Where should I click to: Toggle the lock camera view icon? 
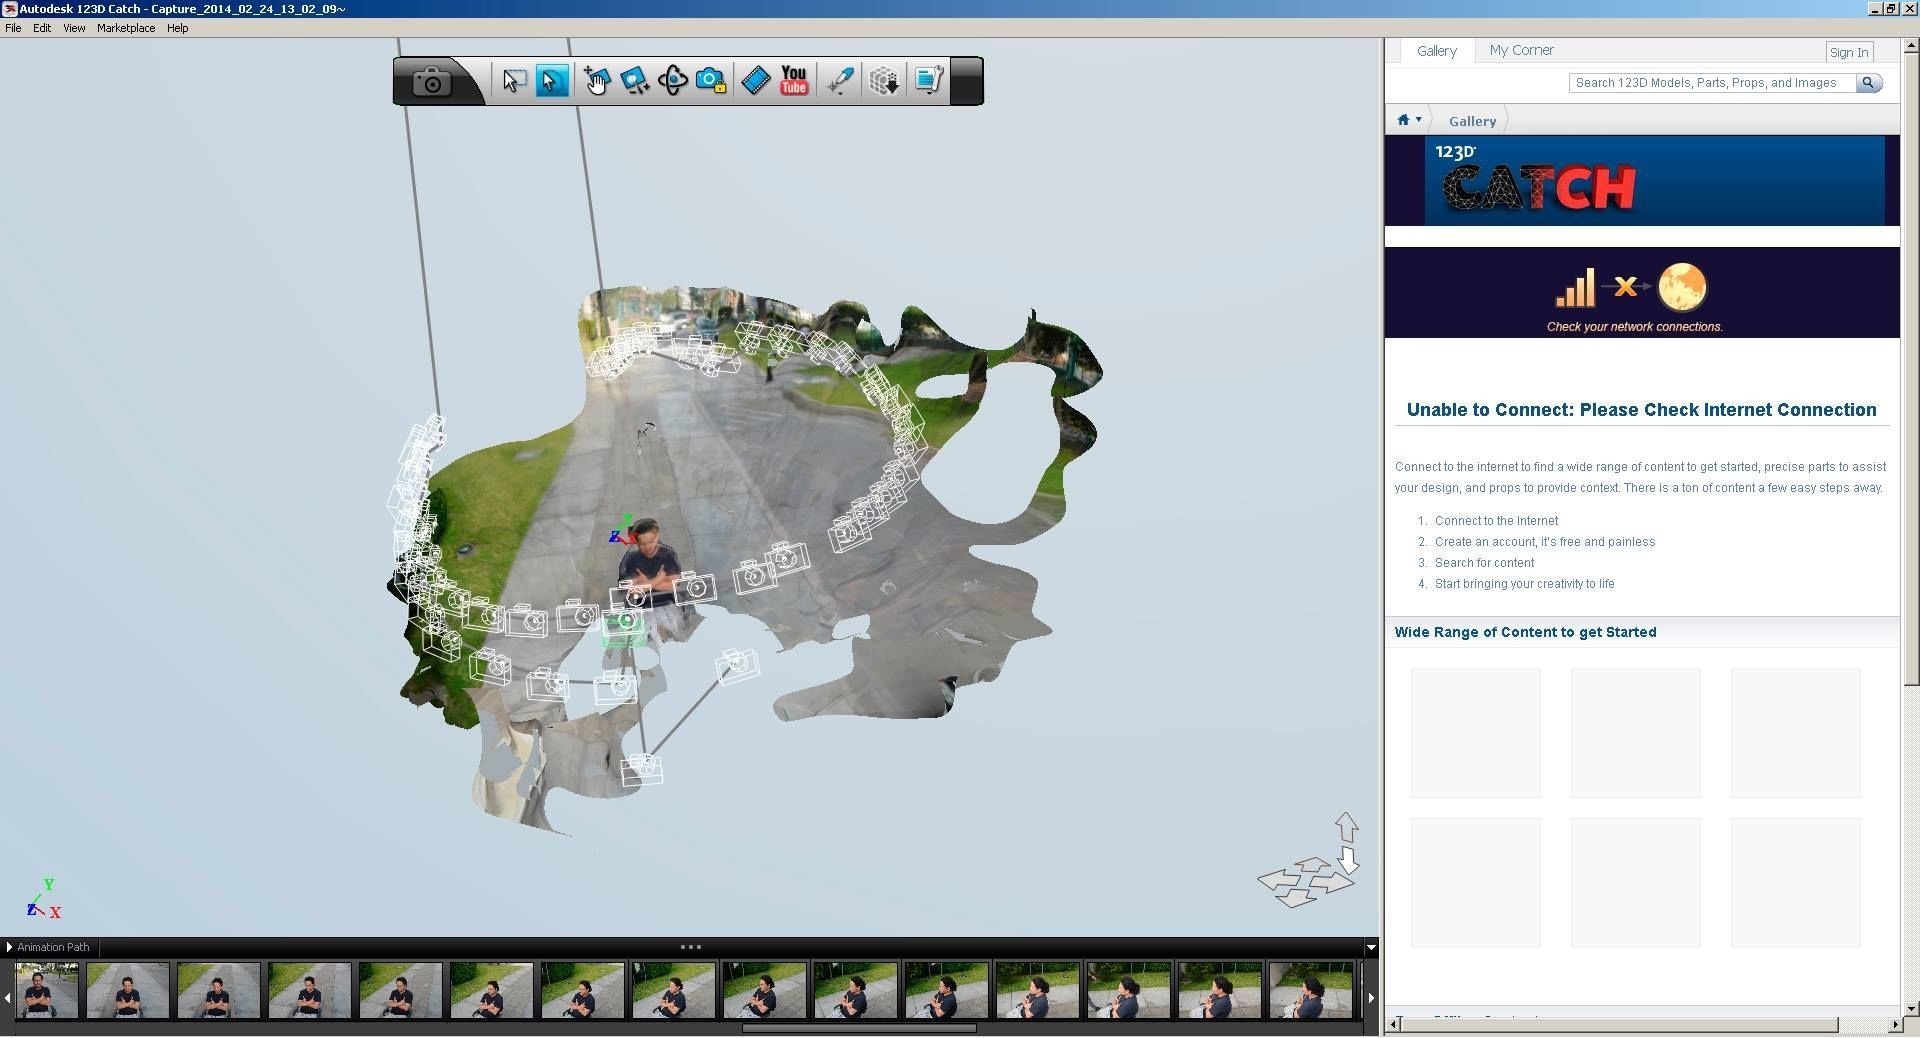click(711, 81)
